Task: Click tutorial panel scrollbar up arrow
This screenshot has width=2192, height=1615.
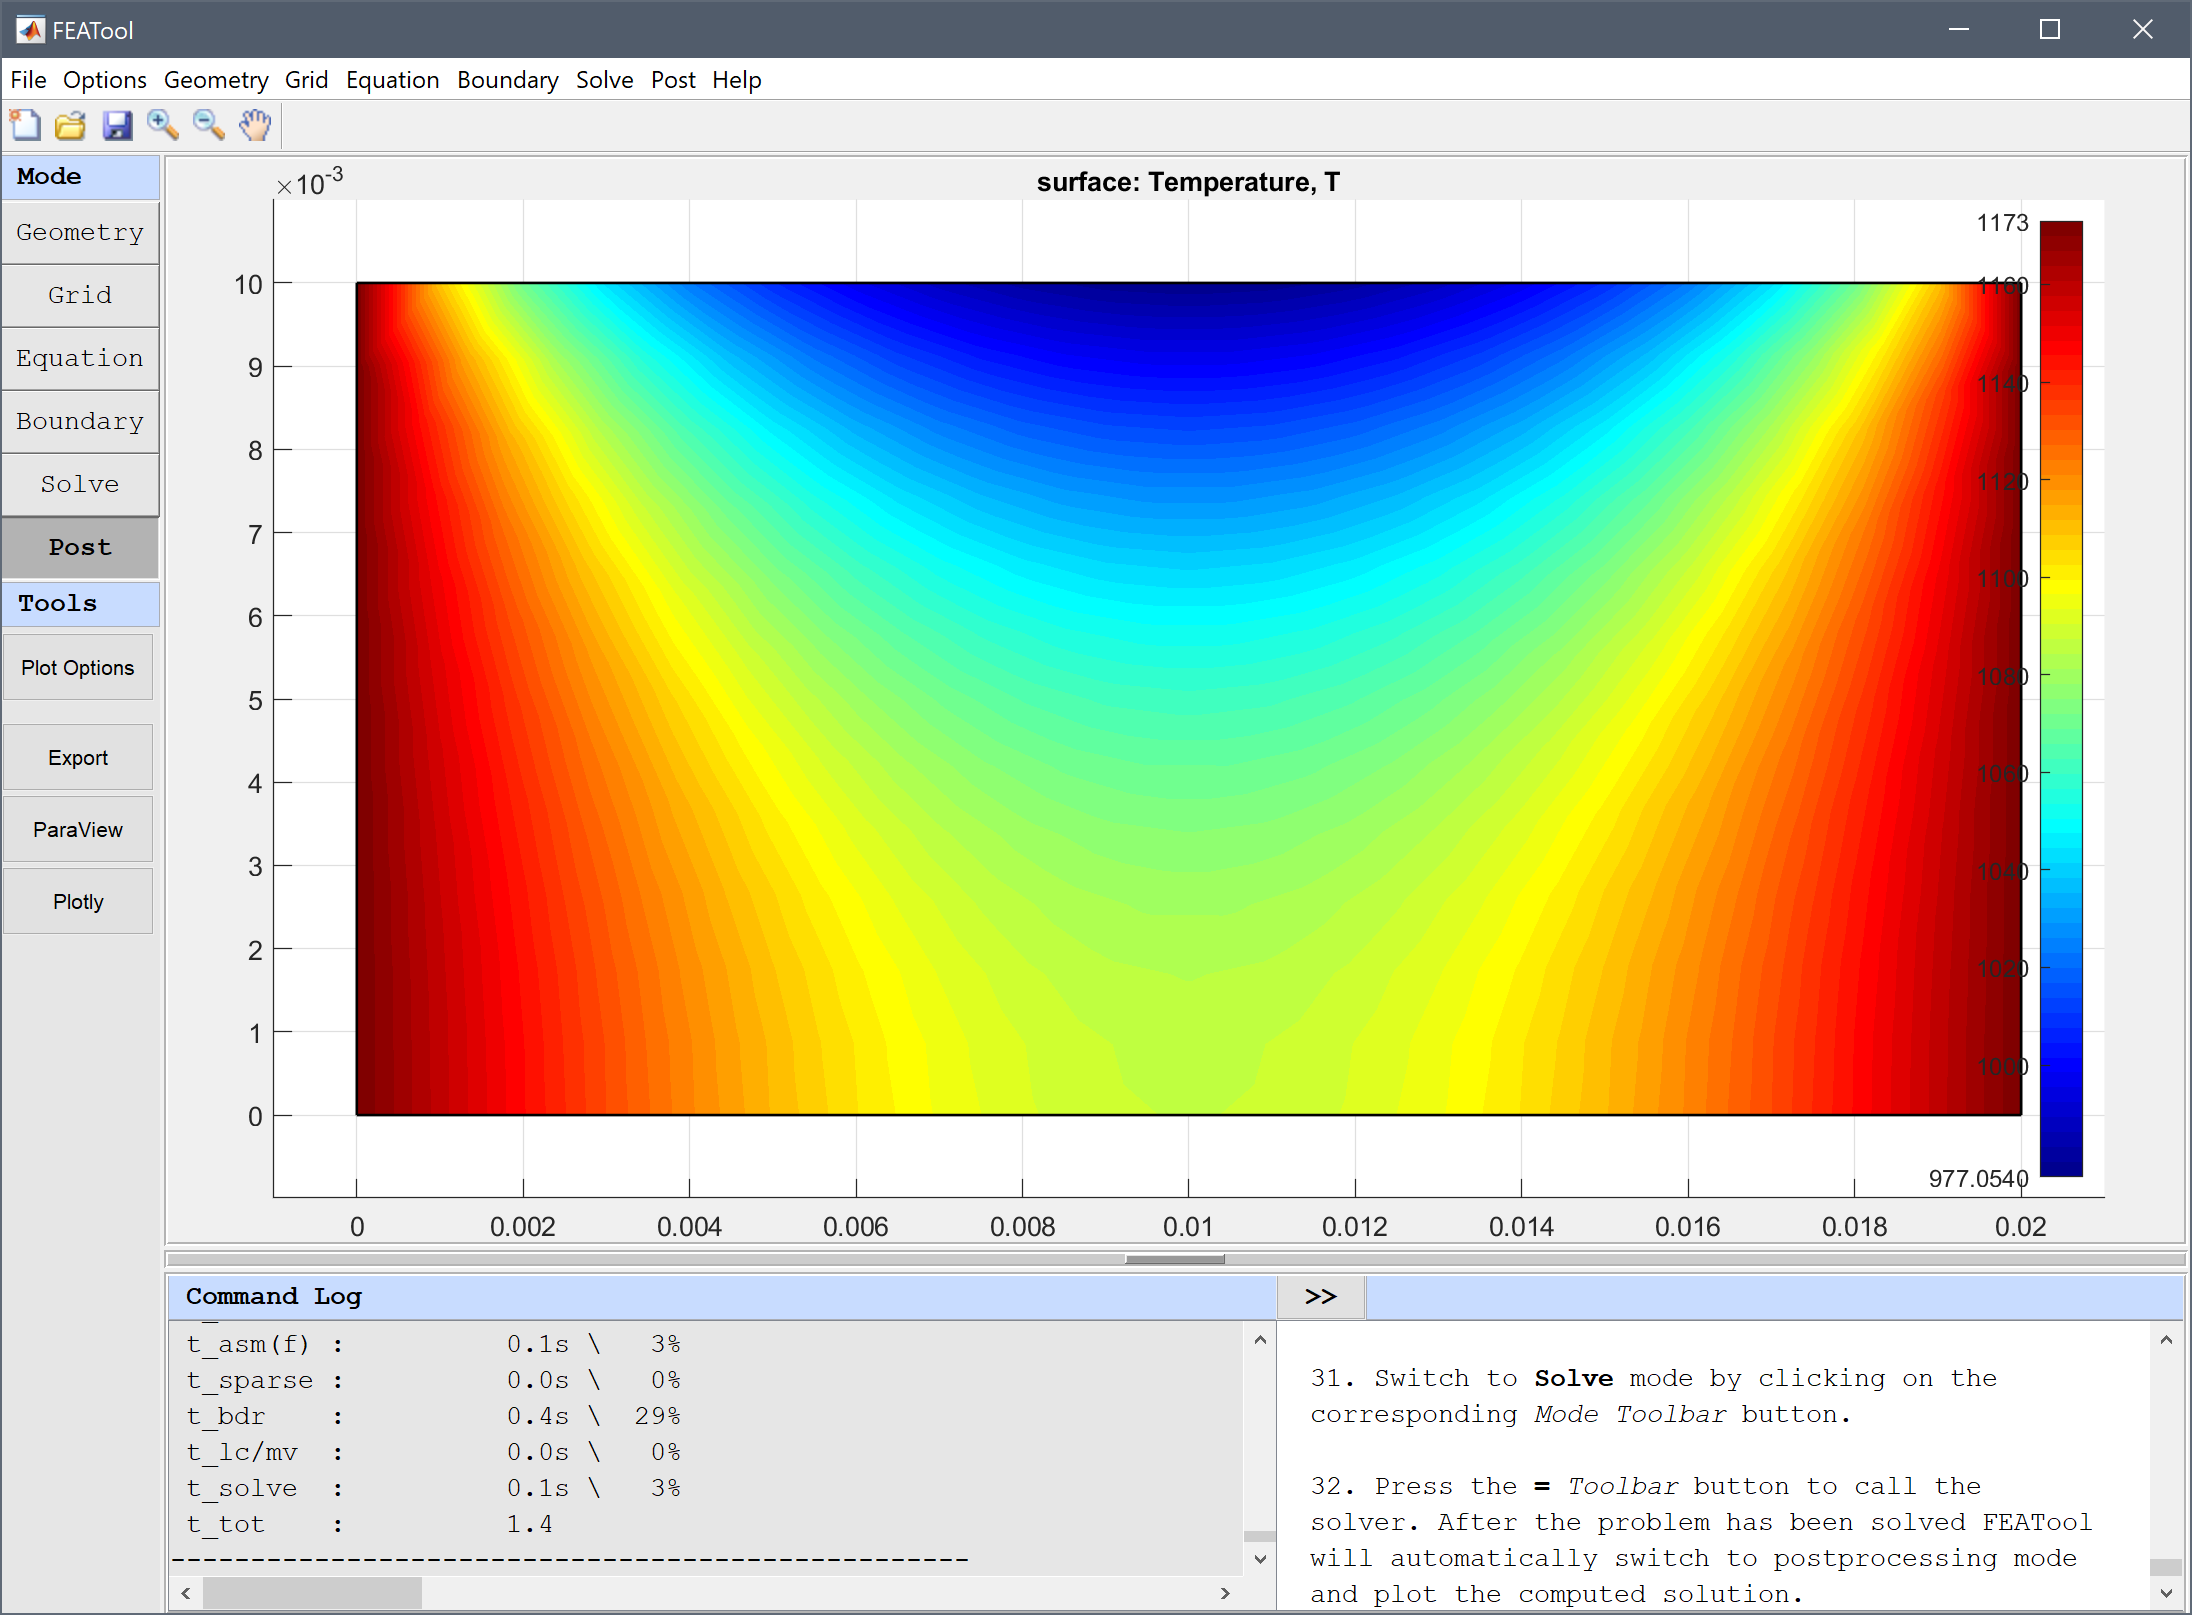Action: click(x=2166, y=1340)
